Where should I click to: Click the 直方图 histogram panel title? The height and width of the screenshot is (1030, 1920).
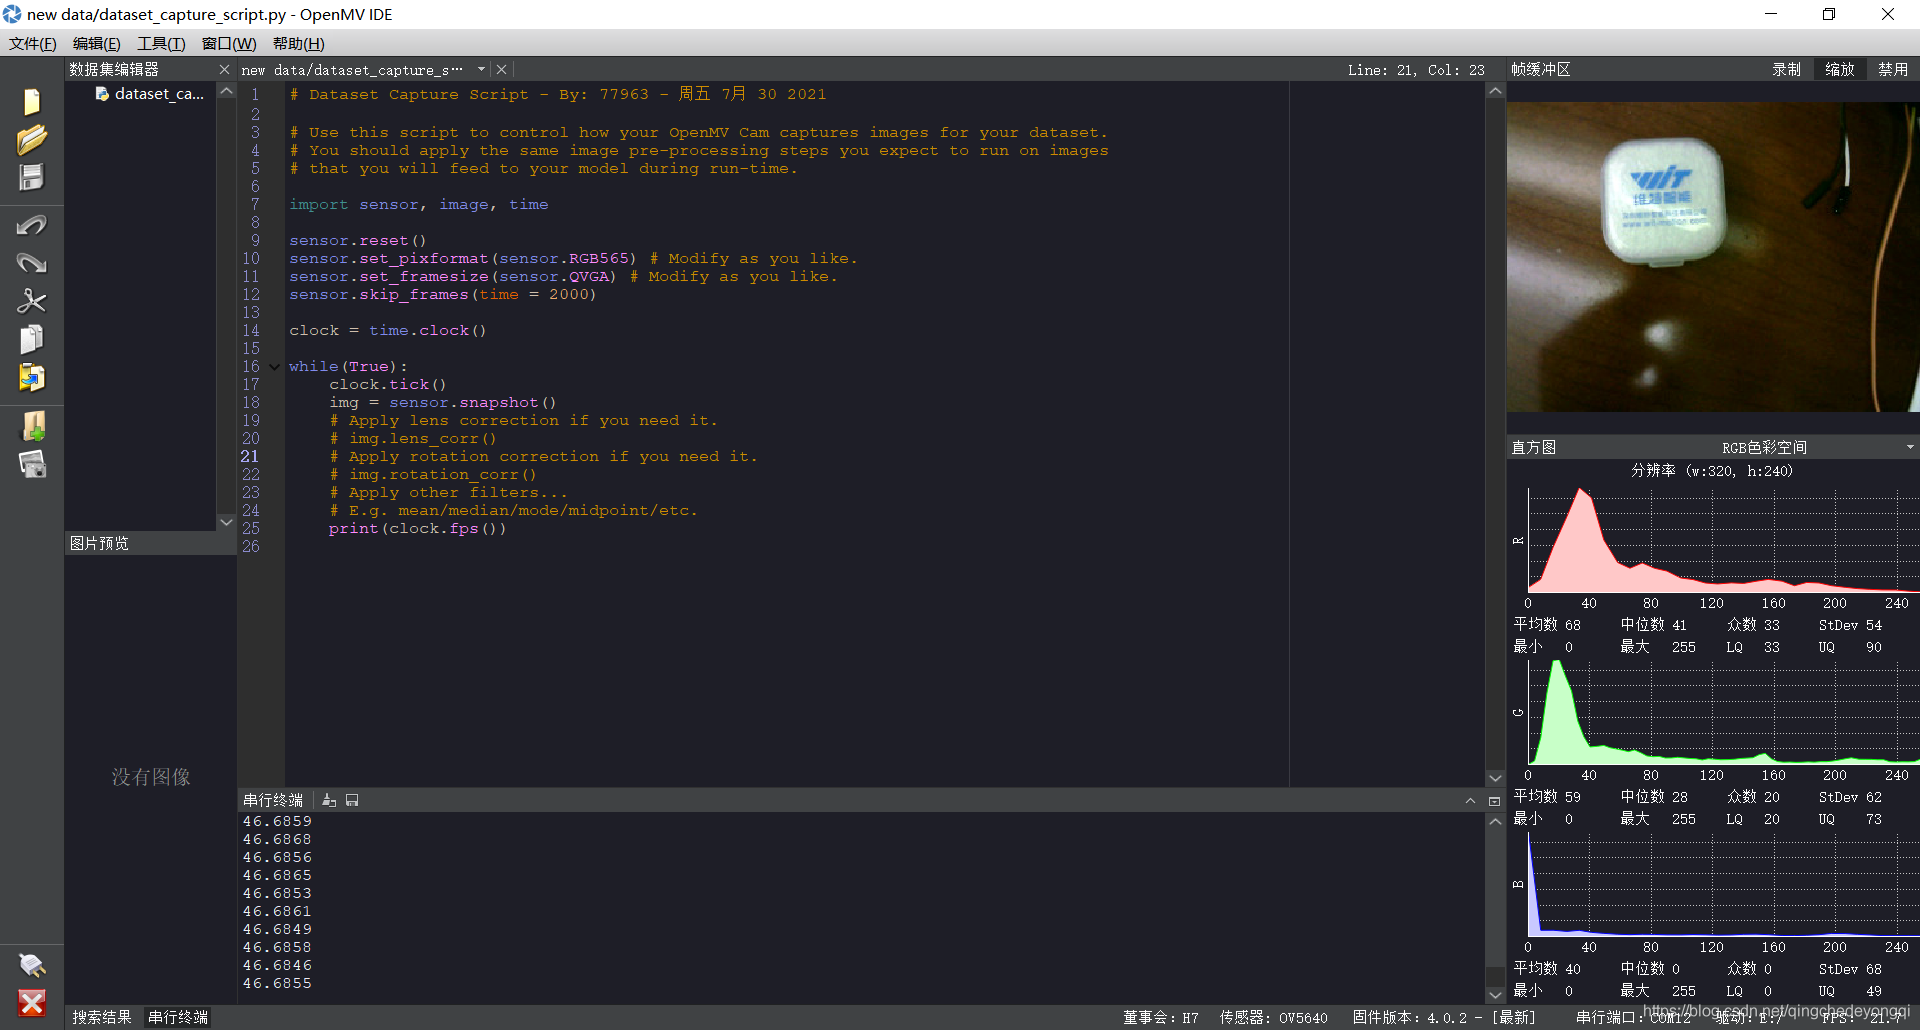coord(1534,447)
